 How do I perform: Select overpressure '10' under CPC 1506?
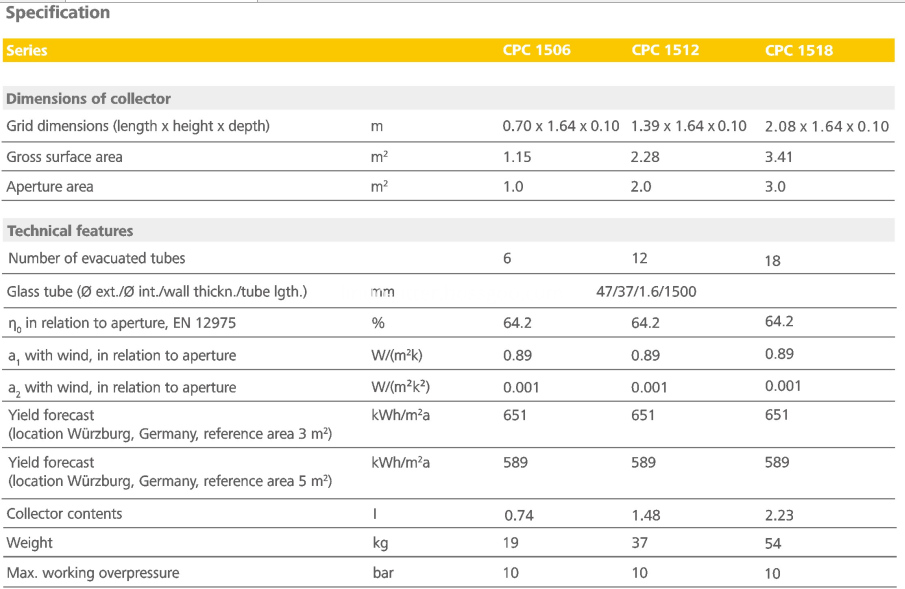(x=511, y=573)
